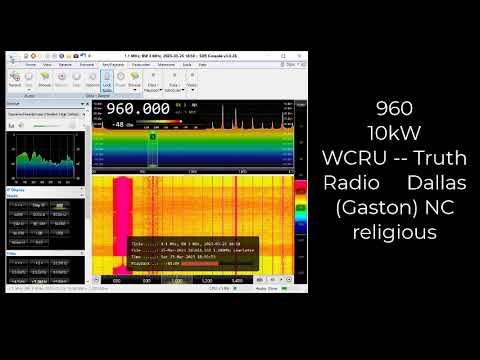This screenshot has width=480, height=360.
Task: Open the Tools ribbon tab
Action: 187,65
